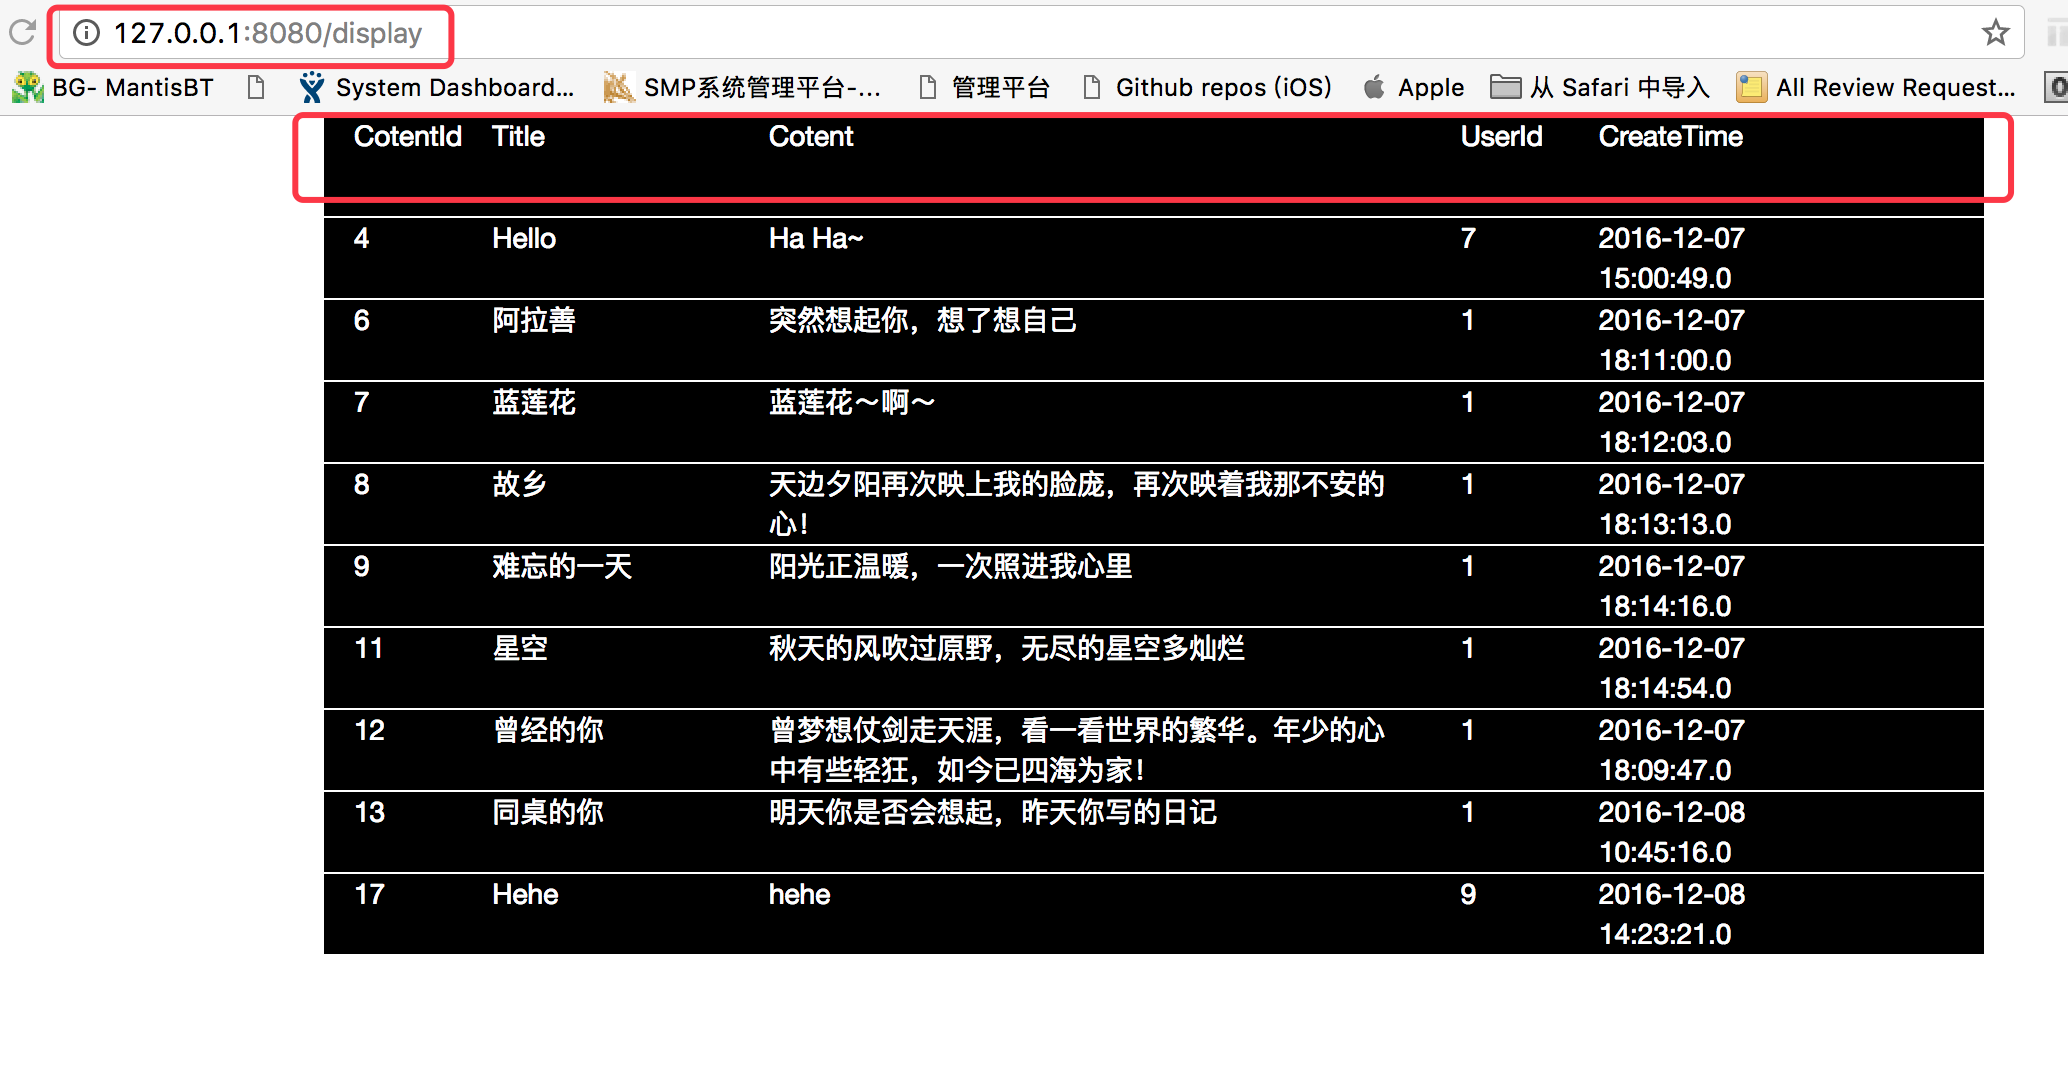
Task: Click the time '2016-12-07 18:13:13.0'
Action: pyautogui.click(x=1671, y=504)
